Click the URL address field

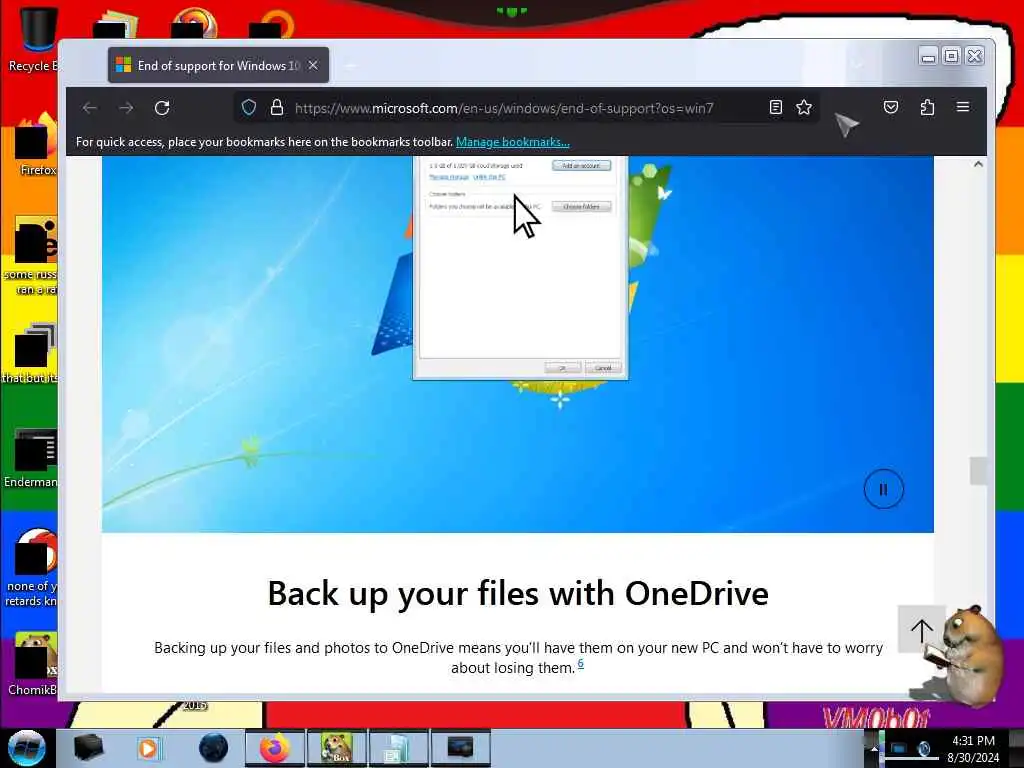[504, 108]
